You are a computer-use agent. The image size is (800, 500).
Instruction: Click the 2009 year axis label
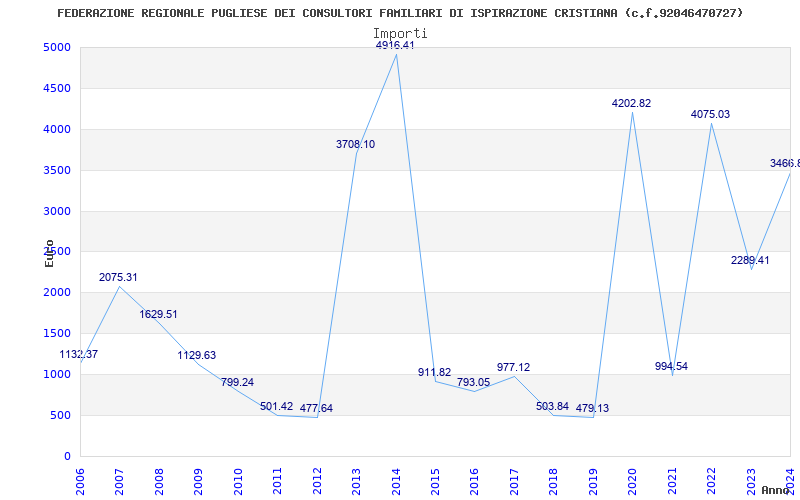click(x=198, y=482)
